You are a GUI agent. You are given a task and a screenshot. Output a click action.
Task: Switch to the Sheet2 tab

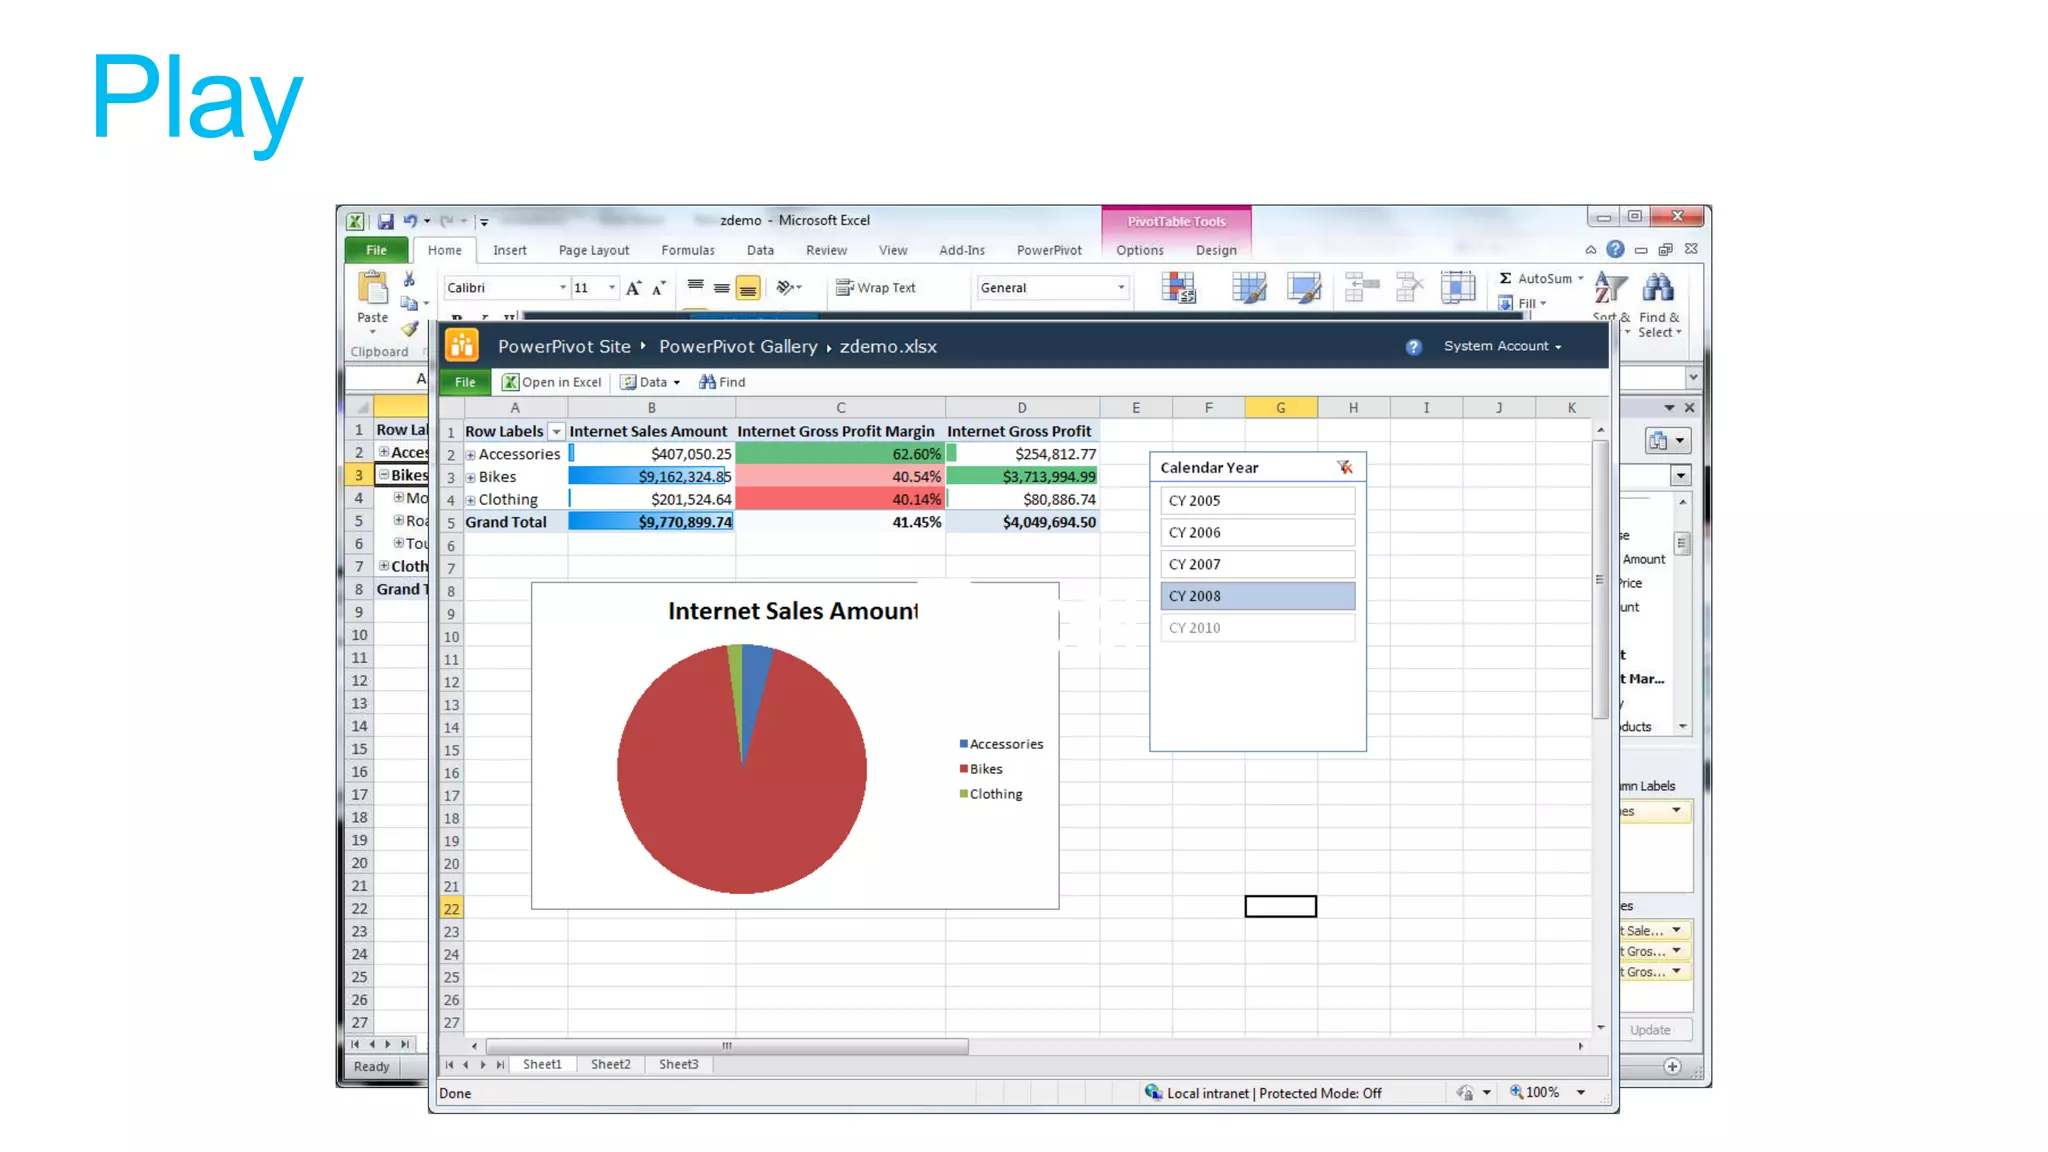pyautogui.click(x=610, y=1064)
